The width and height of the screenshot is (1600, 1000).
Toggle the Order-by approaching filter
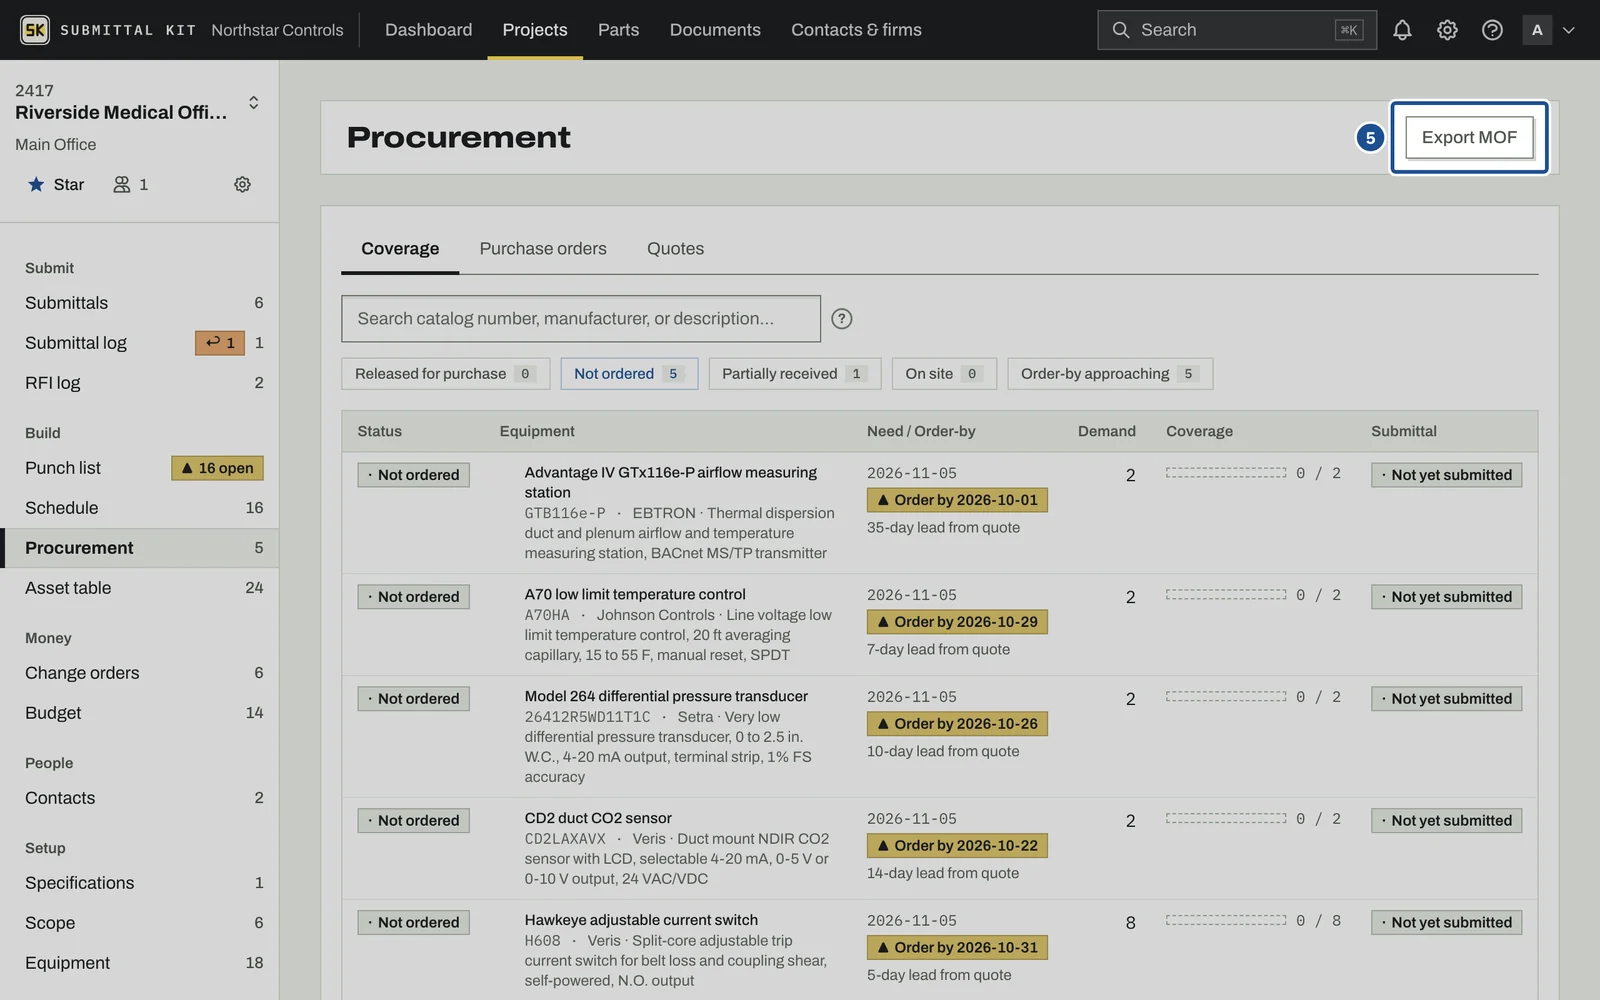point(1110,374)
